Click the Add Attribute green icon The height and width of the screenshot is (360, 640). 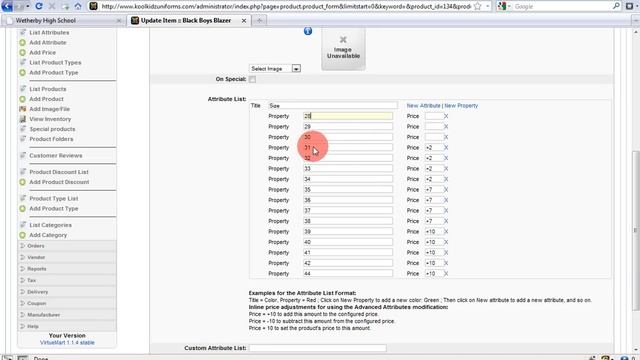22,42
